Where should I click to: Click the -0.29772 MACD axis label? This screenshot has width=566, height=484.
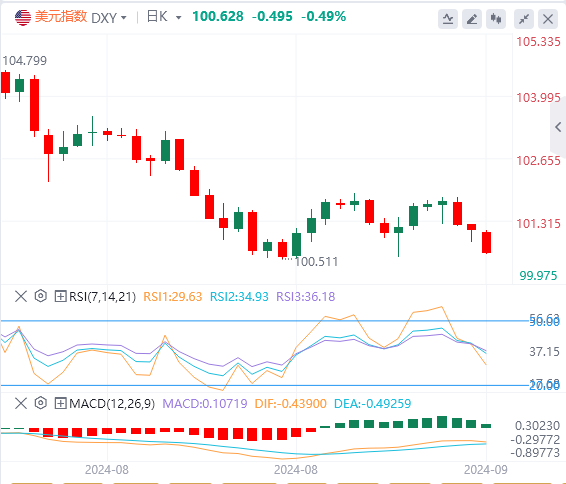[535, 440]
